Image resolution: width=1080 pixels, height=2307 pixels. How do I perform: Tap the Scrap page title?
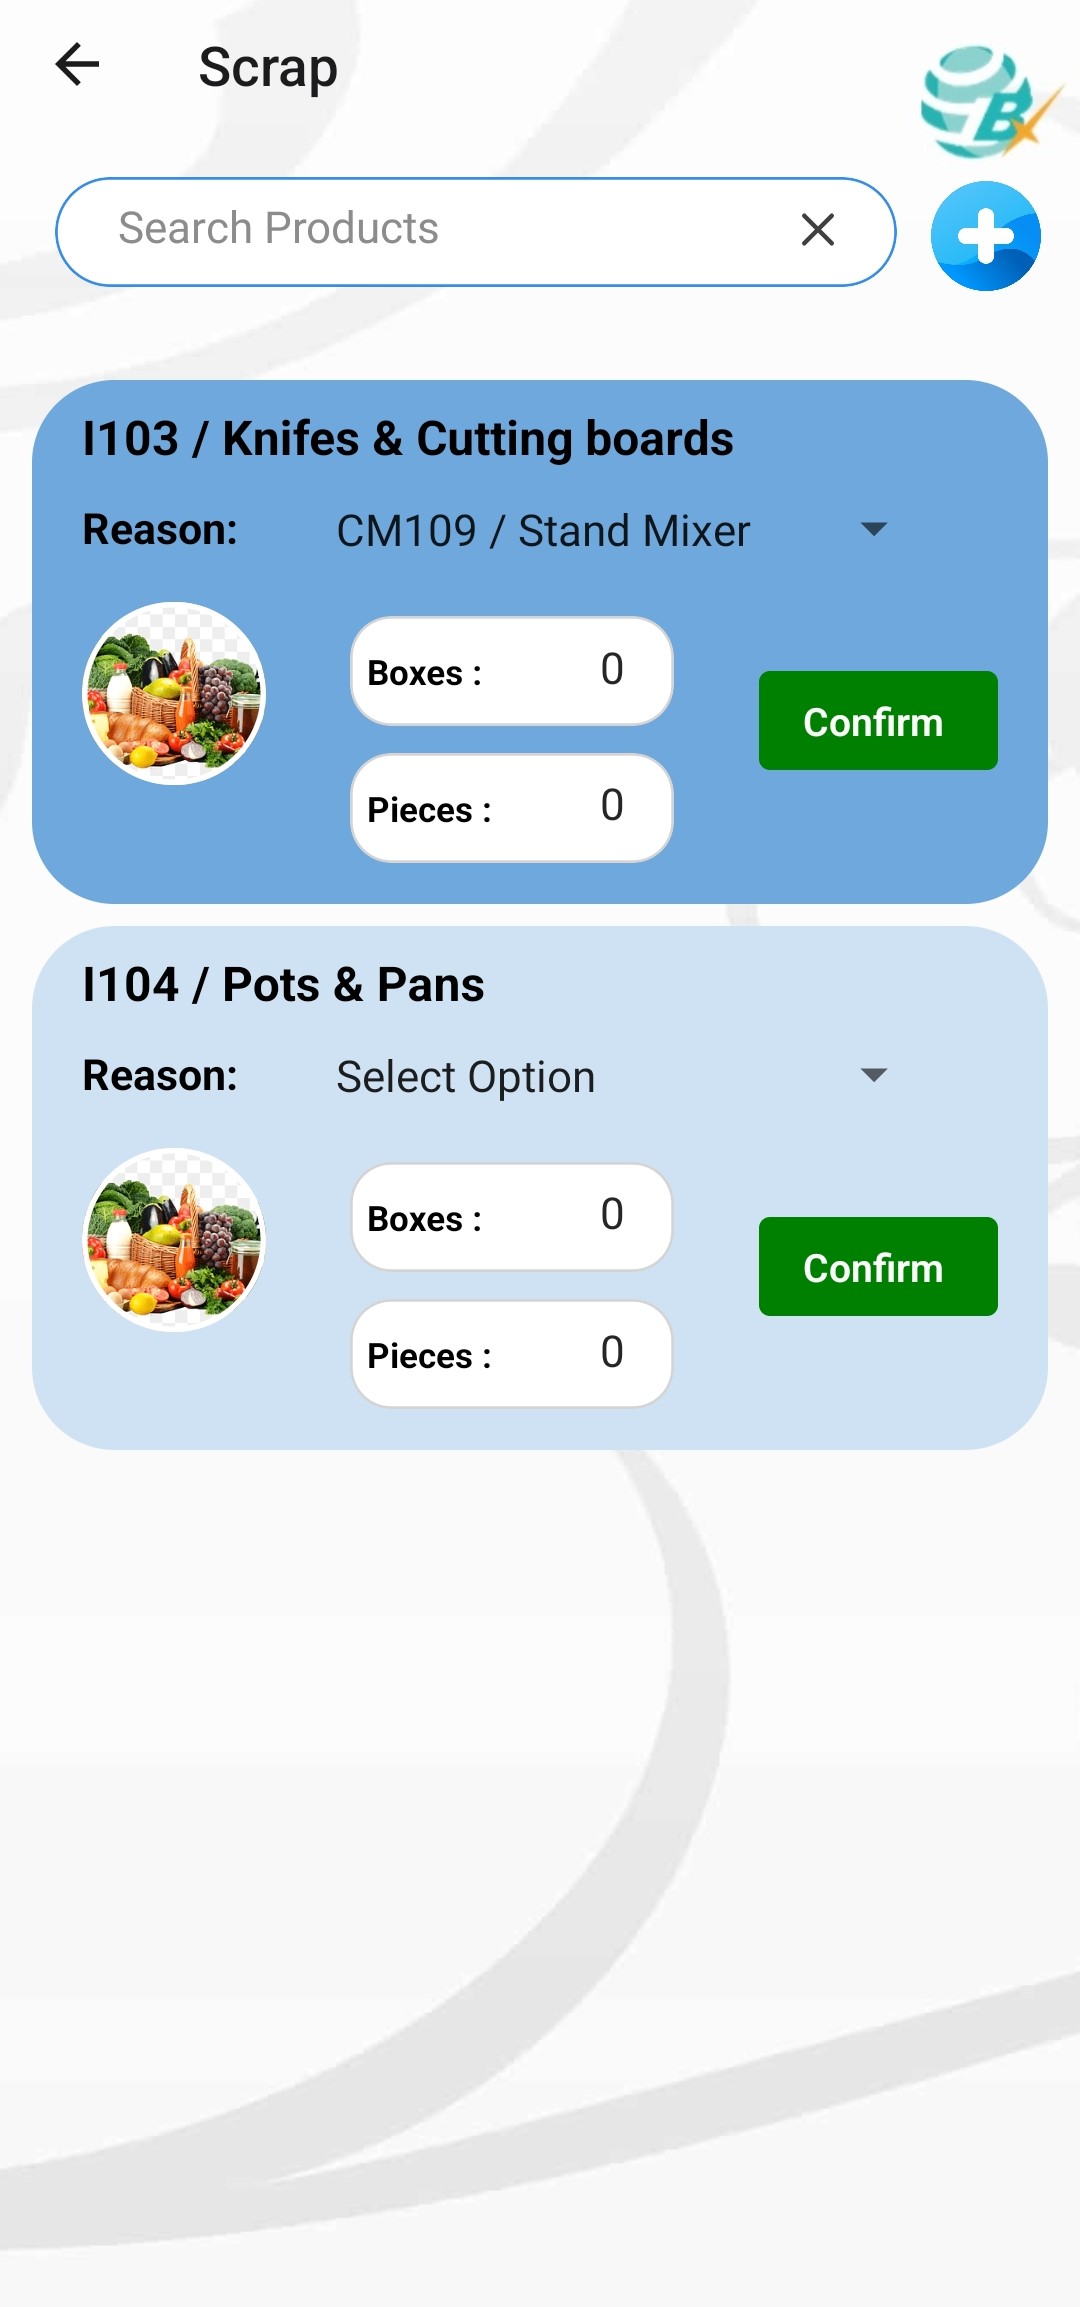pos(268,68)
